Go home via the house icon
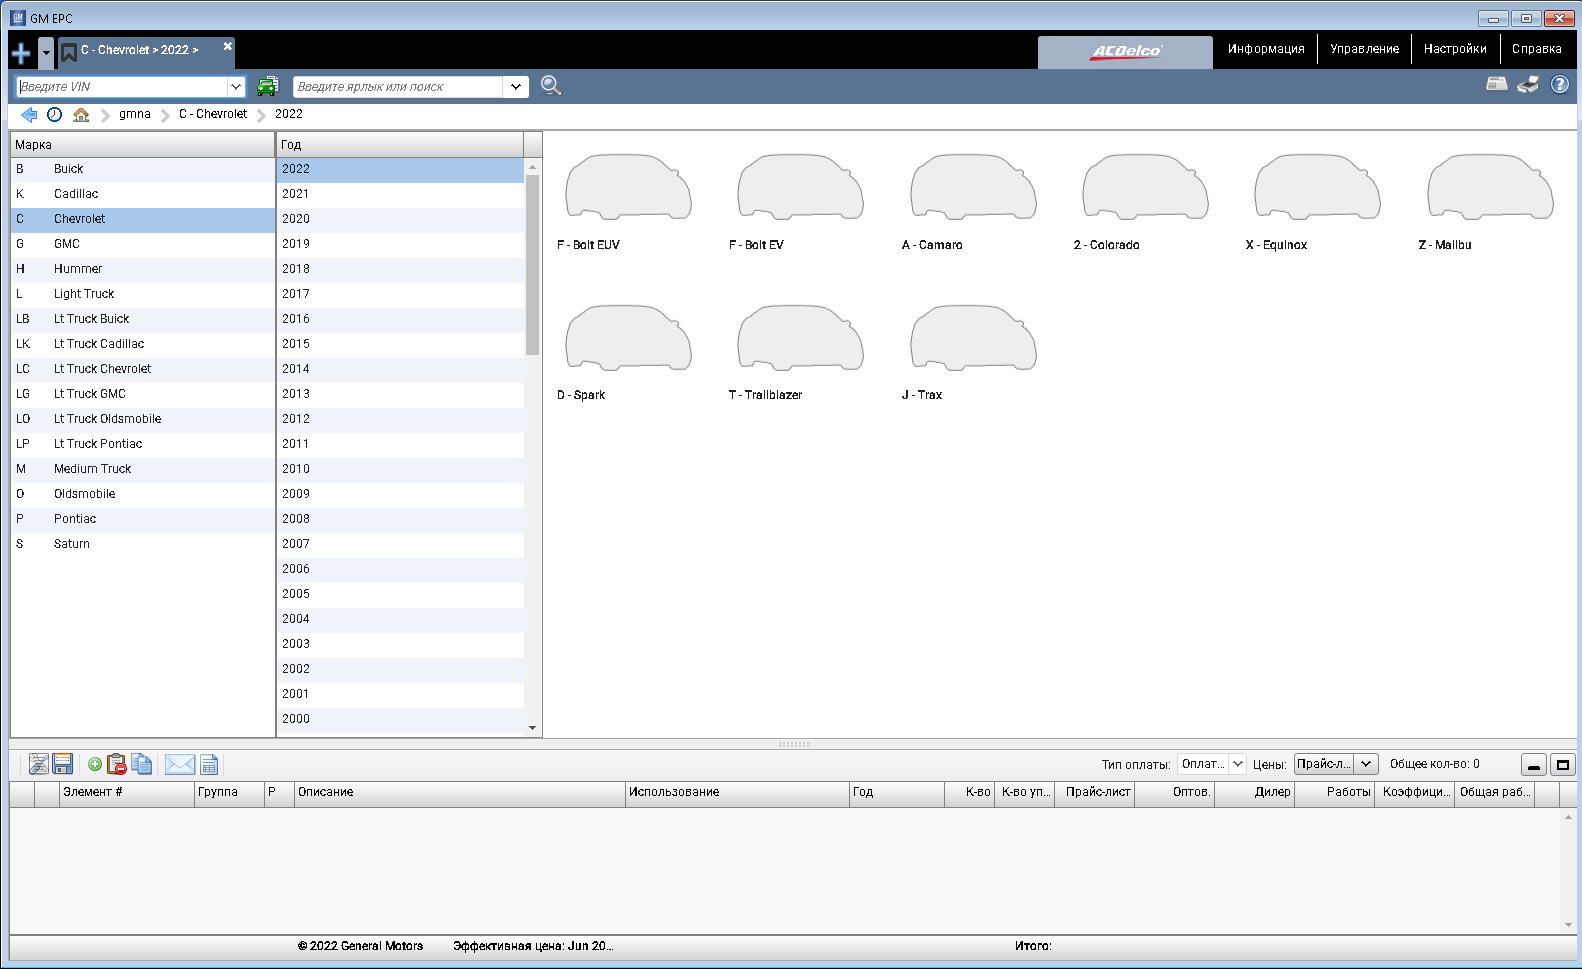Viewport: 1582px width, 969px height. [x=81, y=115]
